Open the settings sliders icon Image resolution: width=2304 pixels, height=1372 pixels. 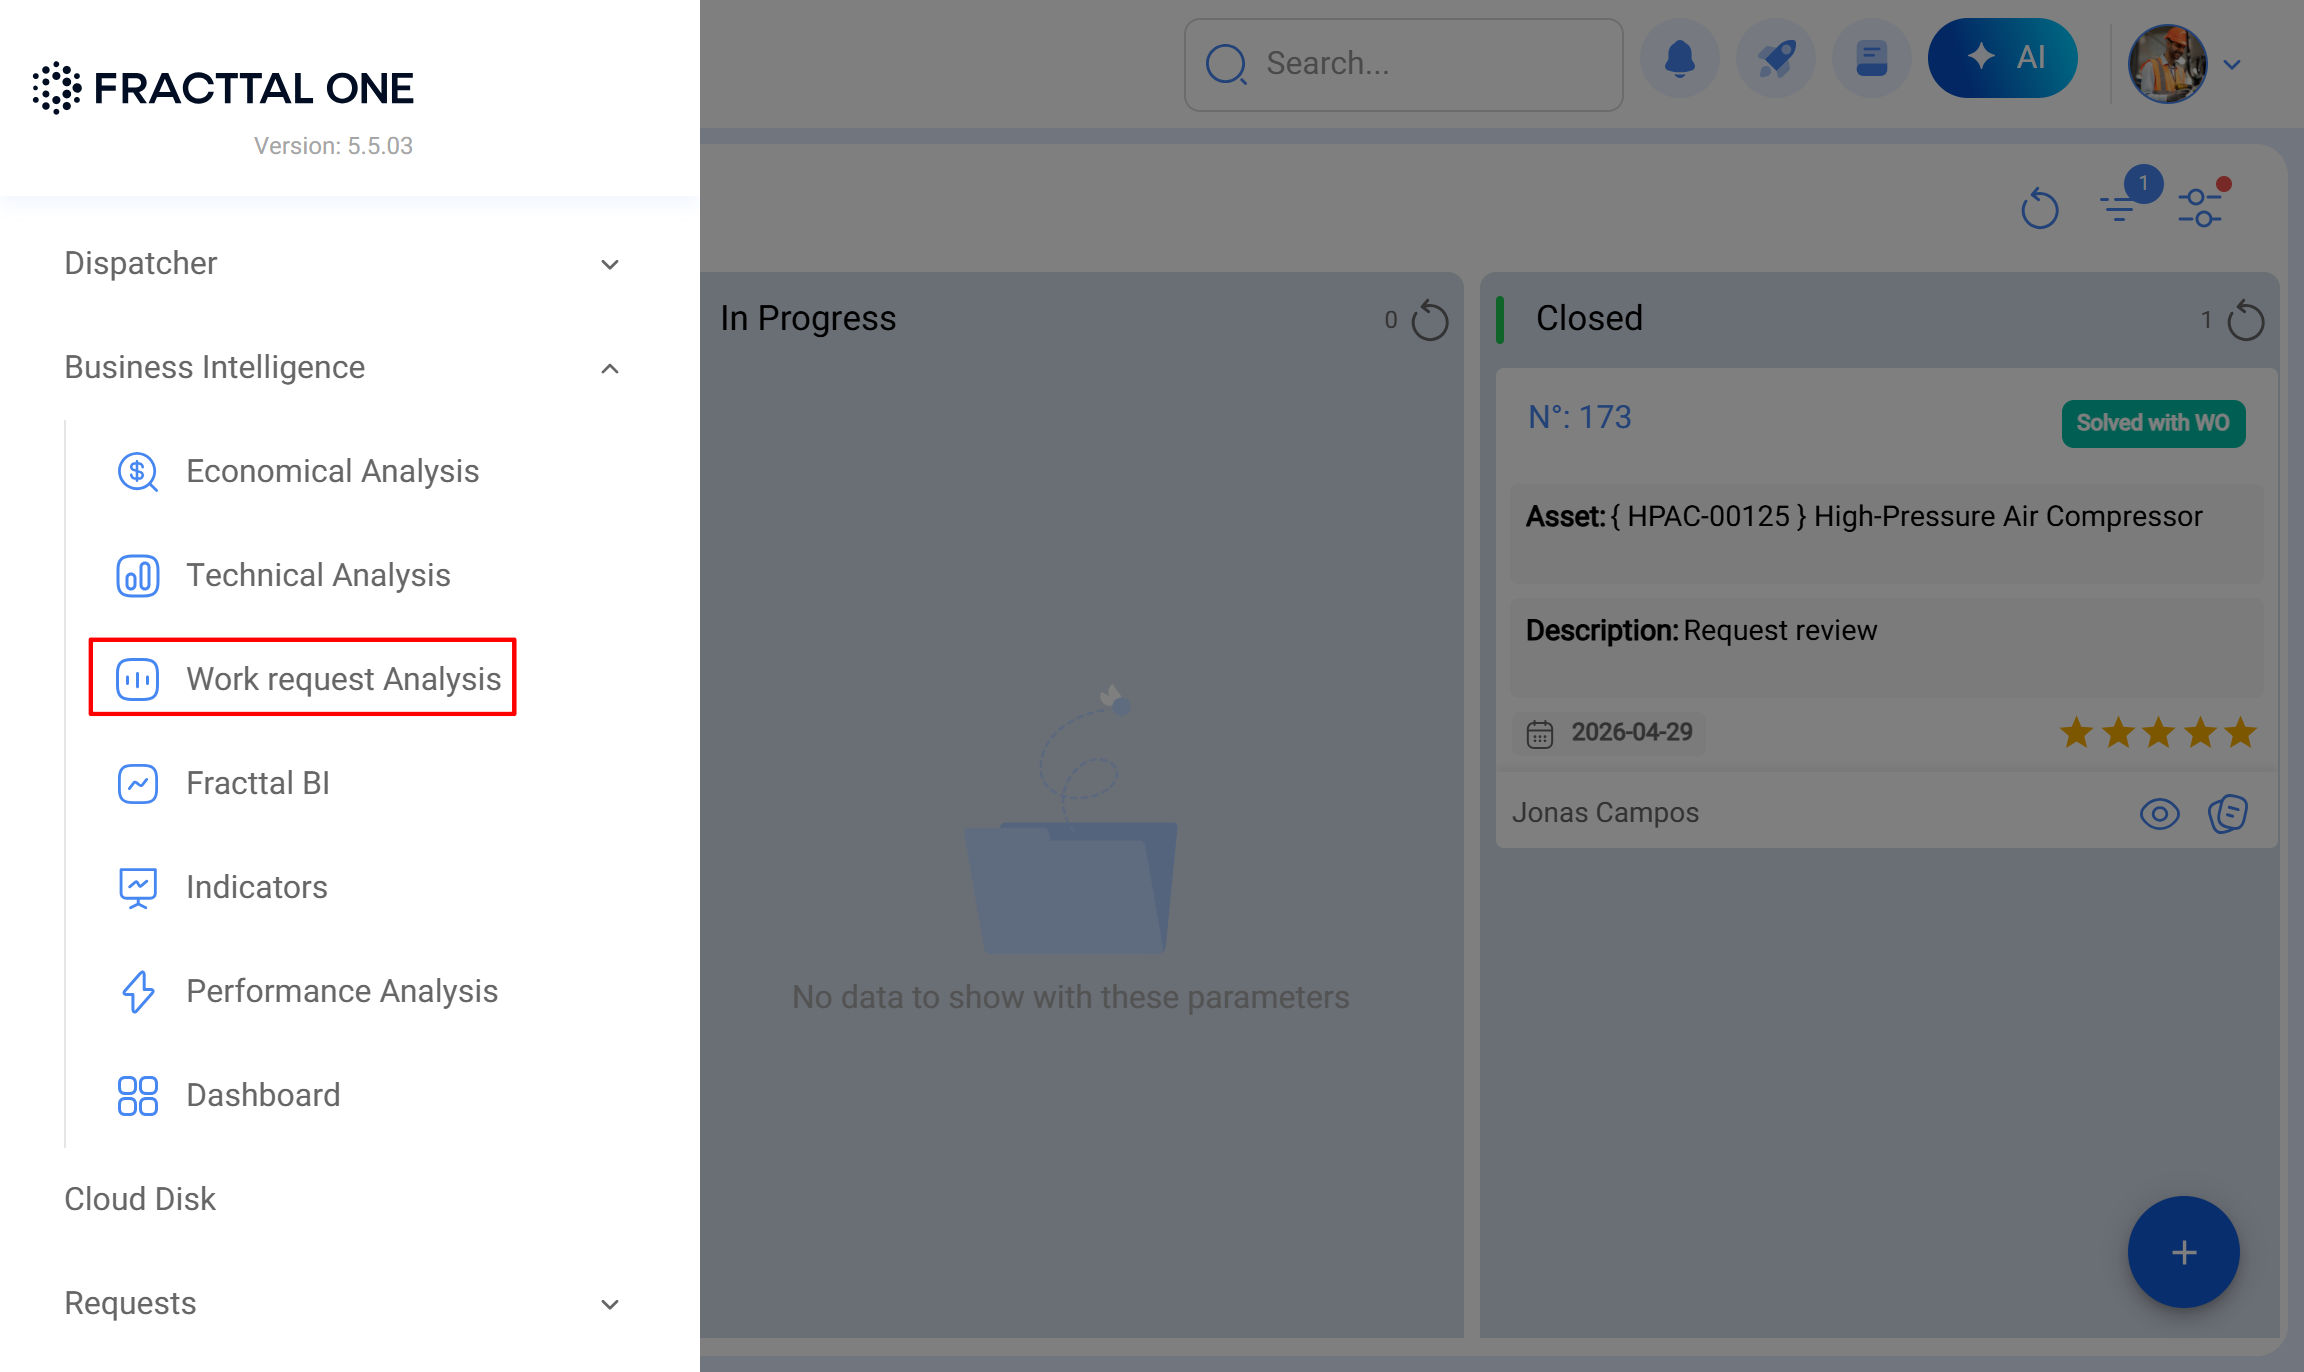[2201, 207]
